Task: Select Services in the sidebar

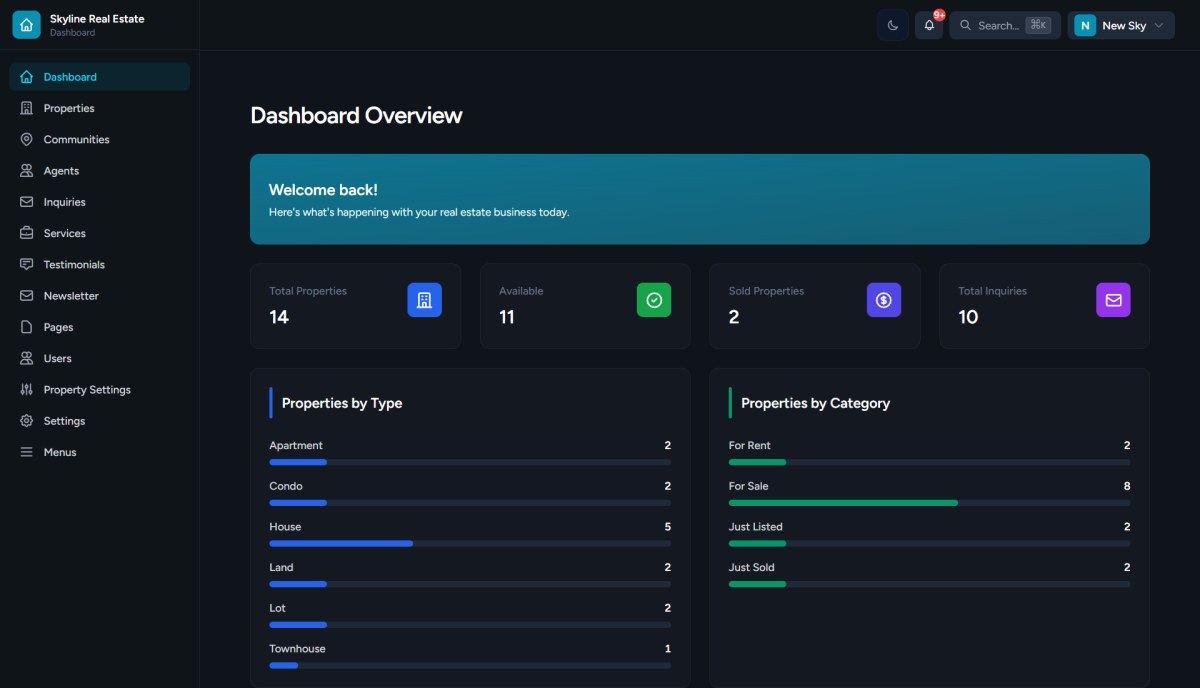Action: (100, 233)
